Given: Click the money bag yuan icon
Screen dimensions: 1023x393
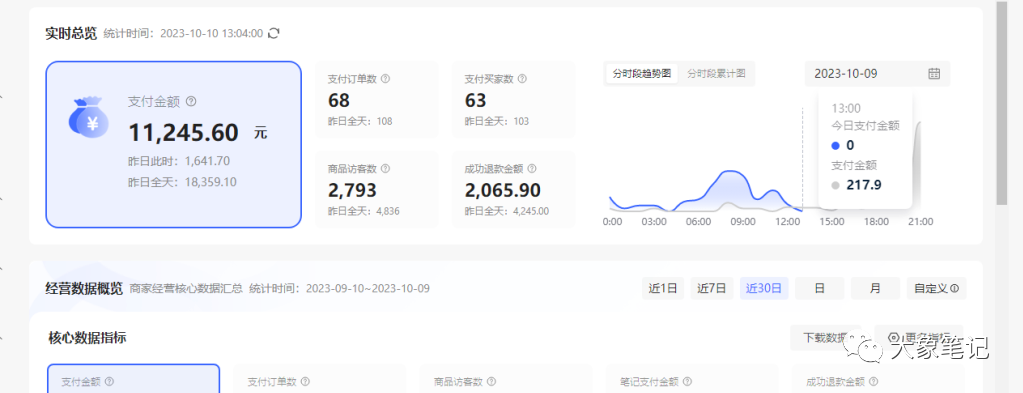Looking at the screenshot, I should [x=89, y=118].
